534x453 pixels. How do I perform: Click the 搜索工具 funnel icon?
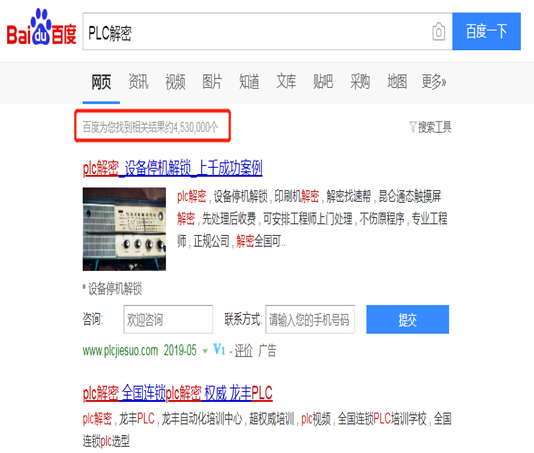tap(413, 127)
